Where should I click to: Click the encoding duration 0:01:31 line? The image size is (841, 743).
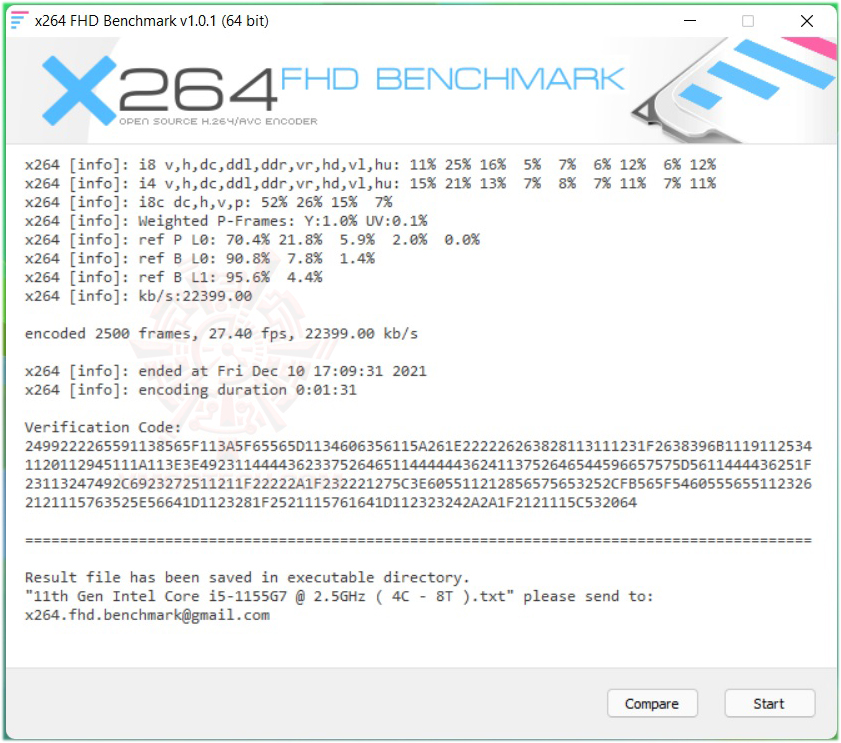pyautogui.click(x=190, y=389)
